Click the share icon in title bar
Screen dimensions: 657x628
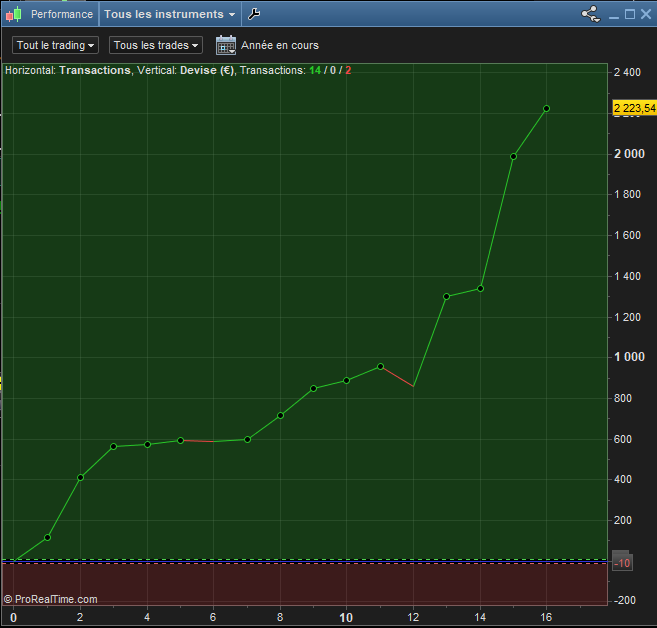(x=590, y=15)
